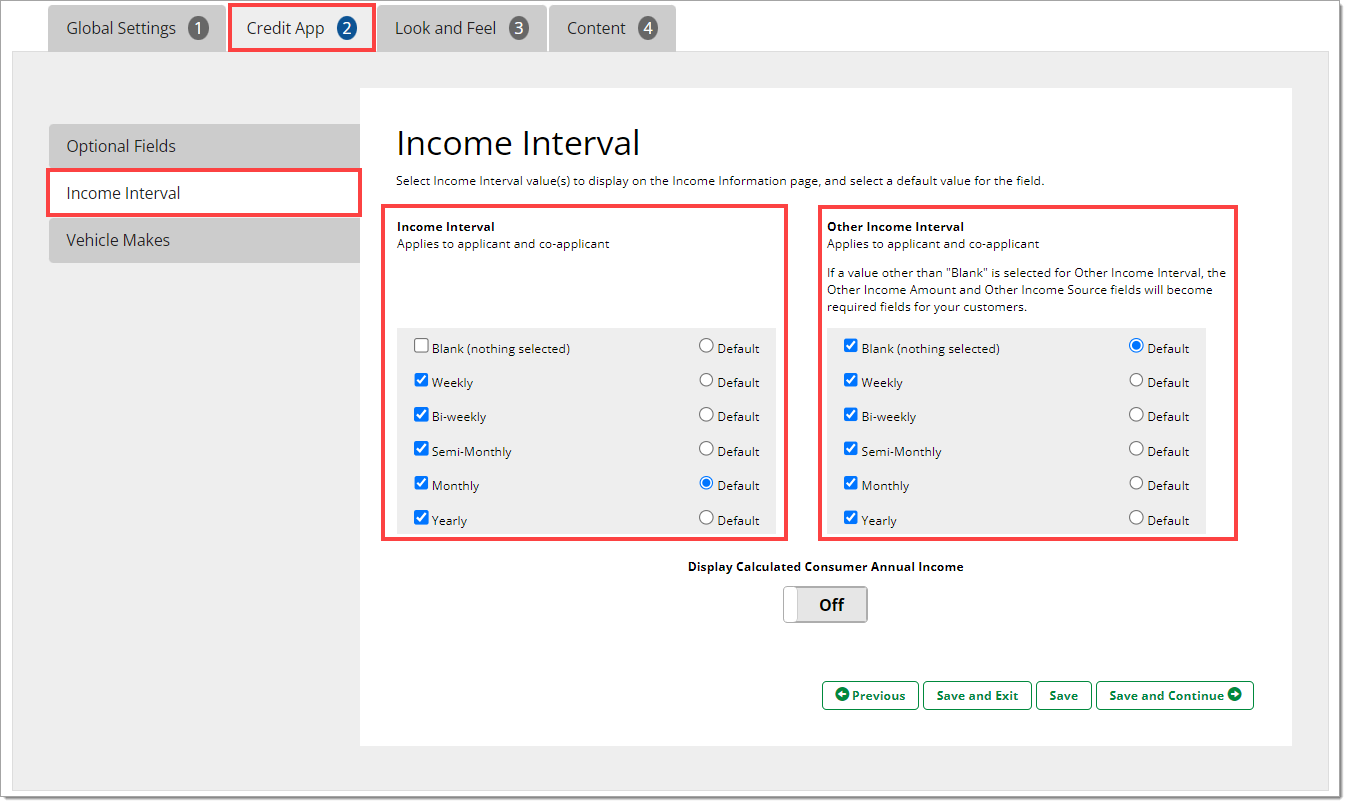Image resolution: width=1347 pixels, height=804 pixels.
Task: Open the Global Settings tab
Action: tap(137, 28)
